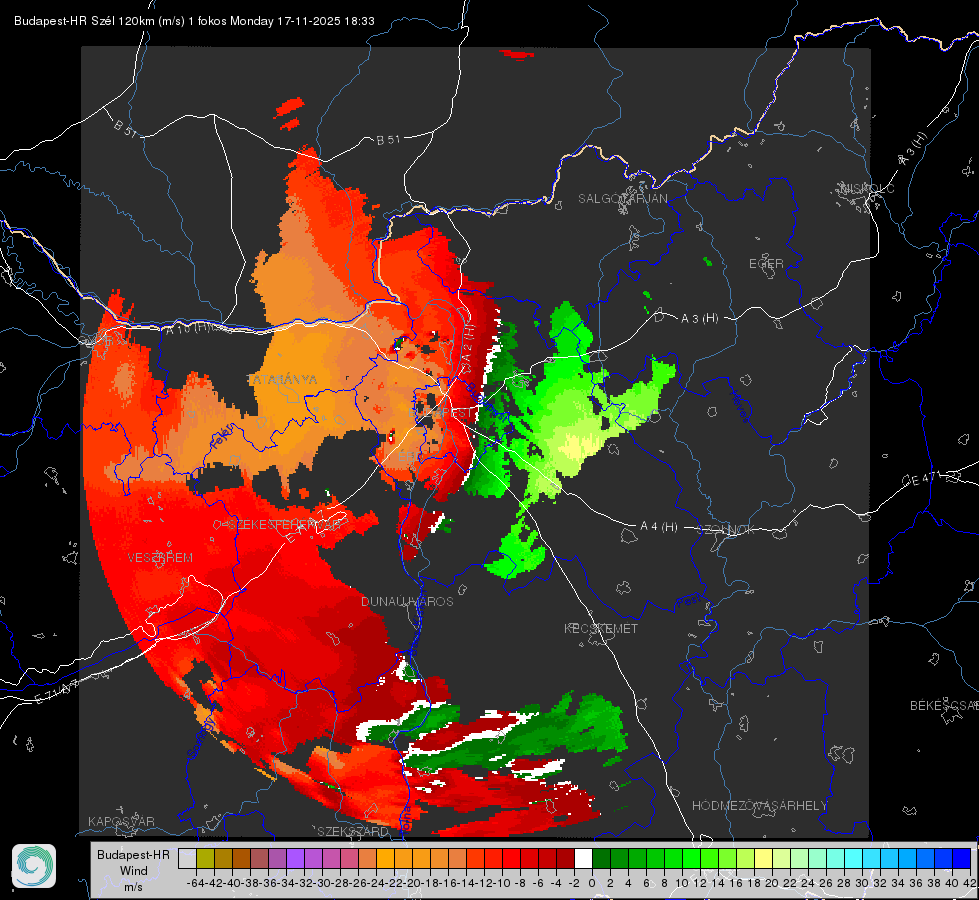Click the KAPOSVÁR city label
The width and height of the screenshot is (979, 900).
tap(121, 821)
